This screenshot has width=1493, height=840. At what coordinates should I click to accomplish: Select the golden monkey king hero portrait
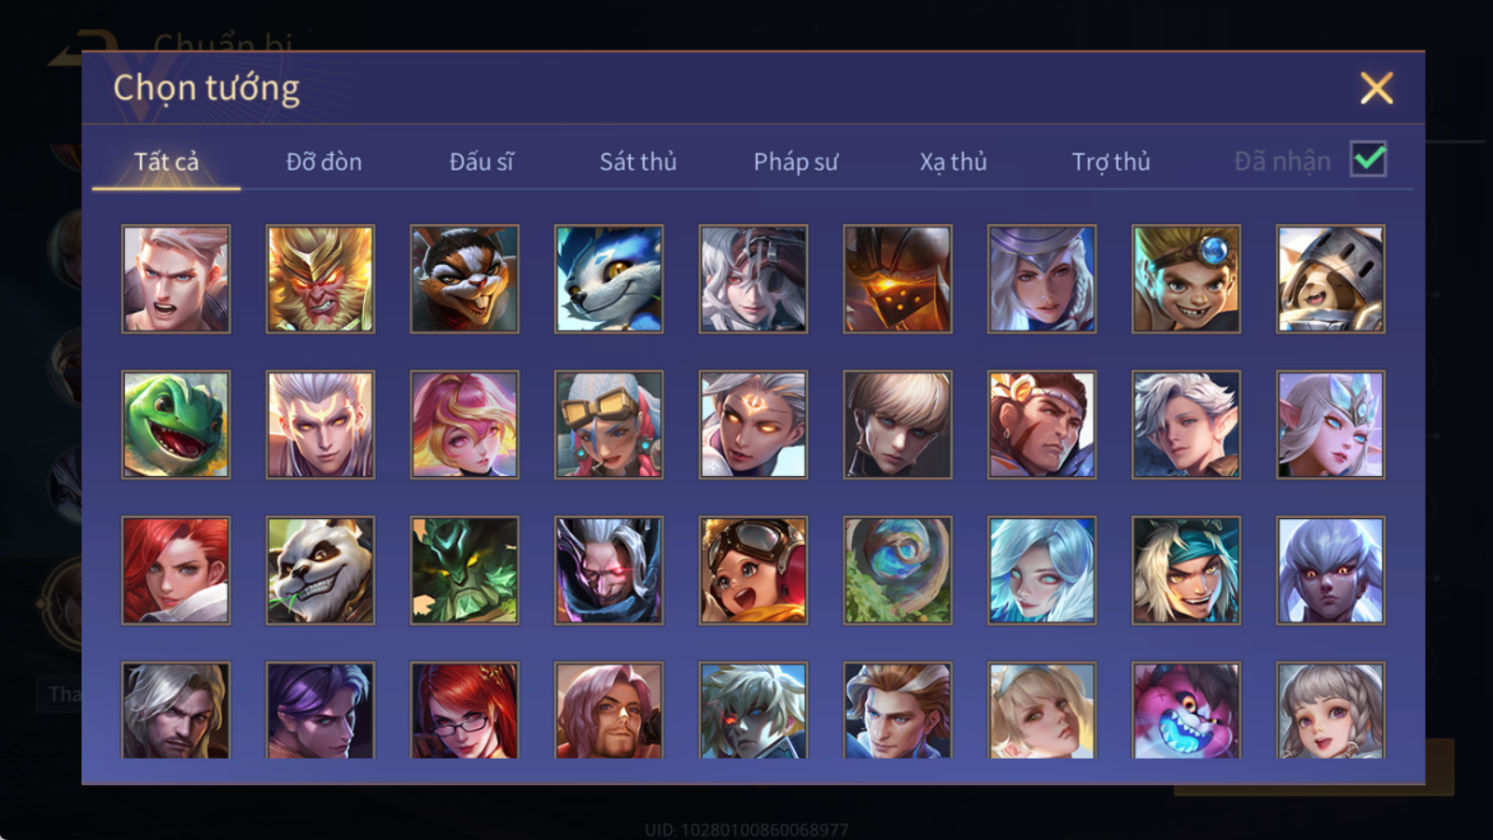[320, 279]
